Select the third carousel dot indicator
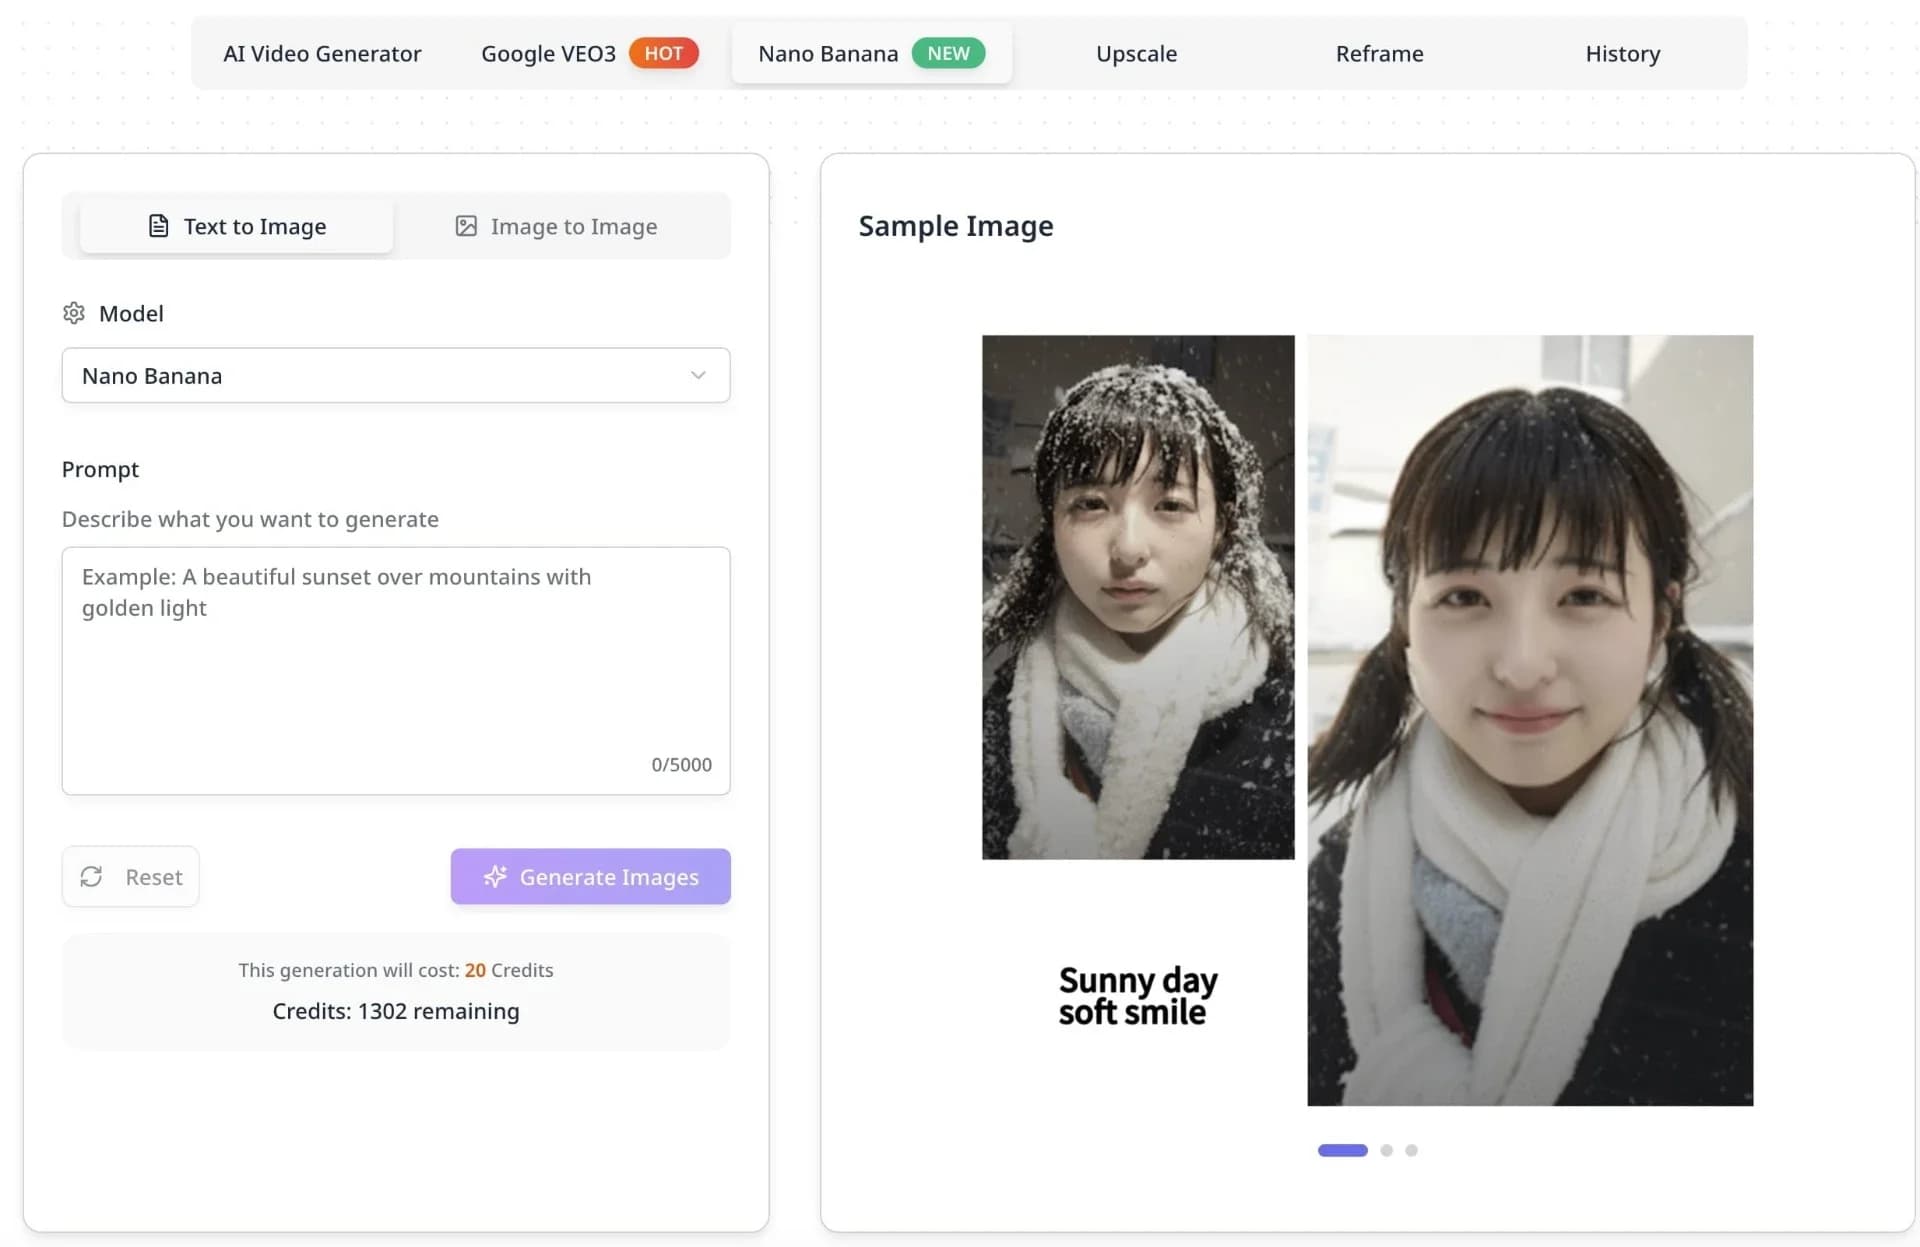Viewport: 1920px width, 1247px height. pyautogui.click(x=1412, y=1150)
